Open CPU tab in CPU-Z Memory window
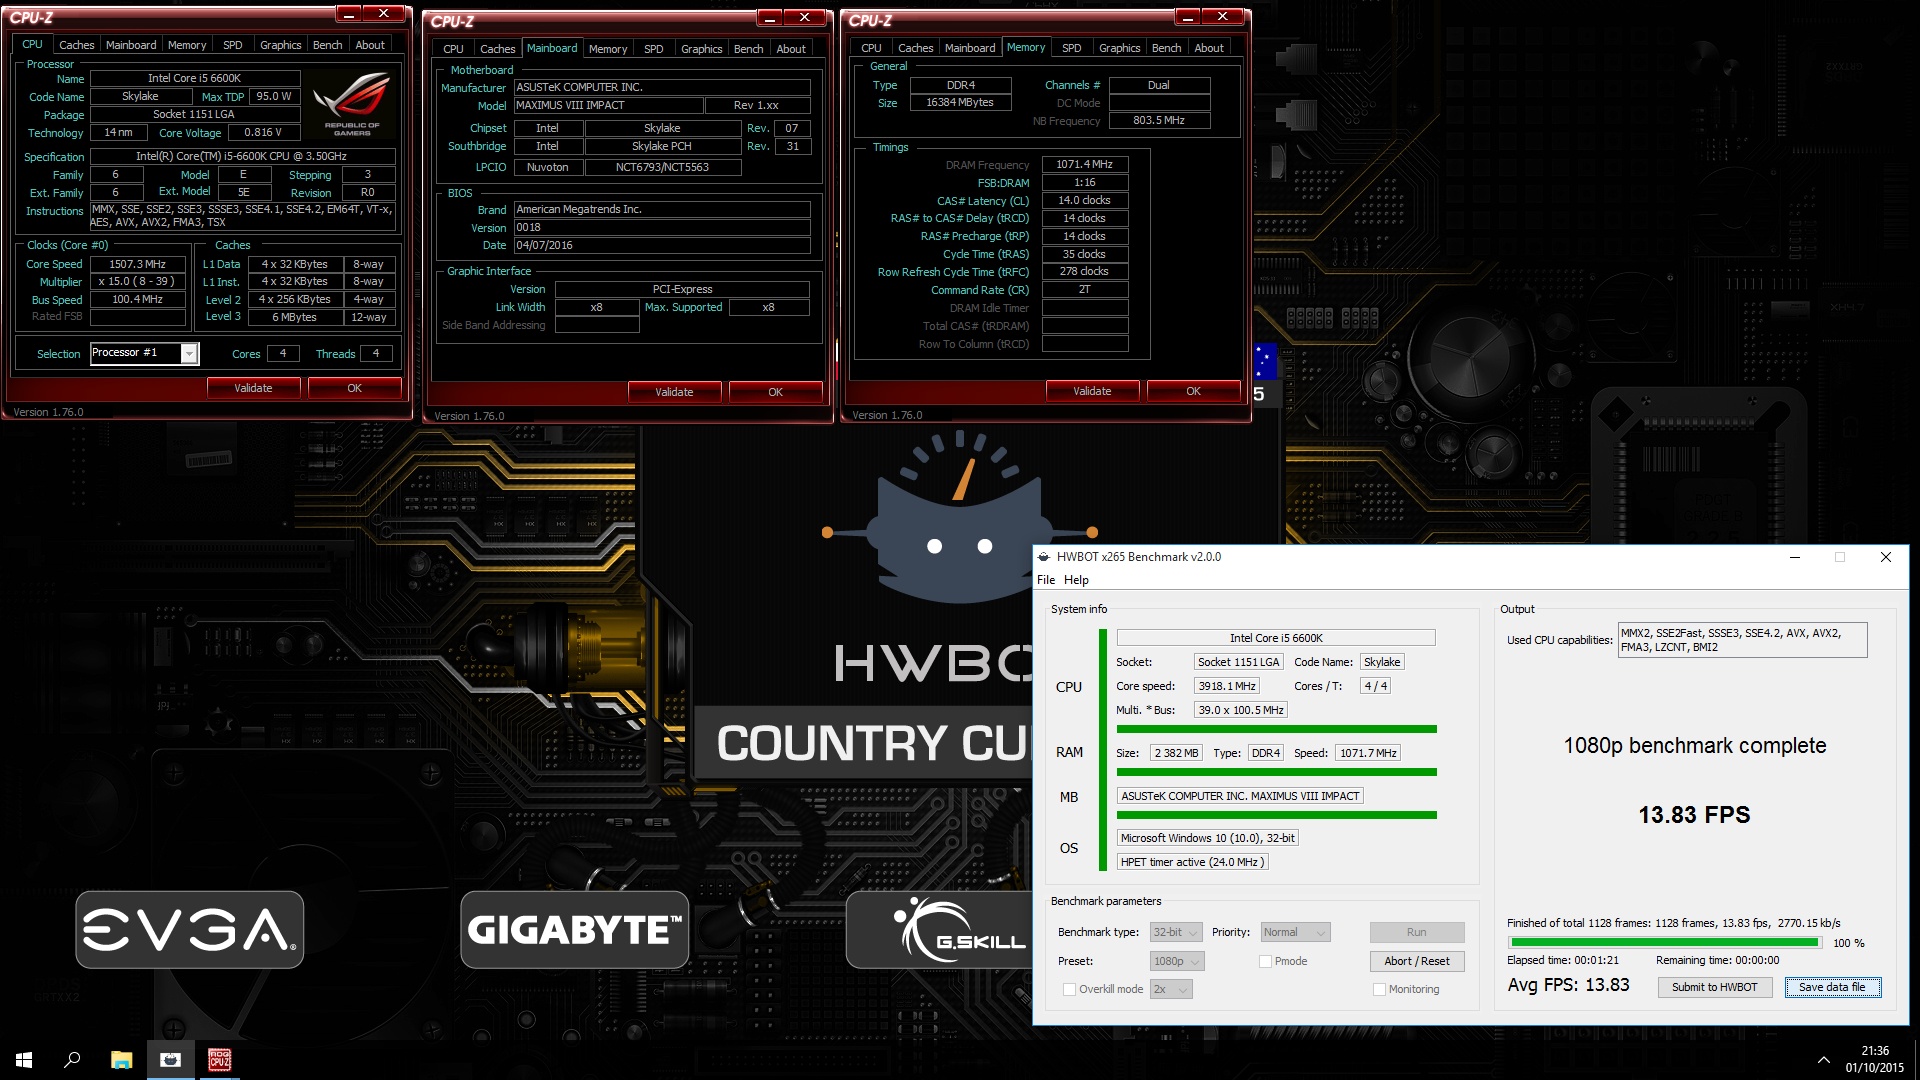This screenshot has height=1080, width=1920. coord(871,48)
